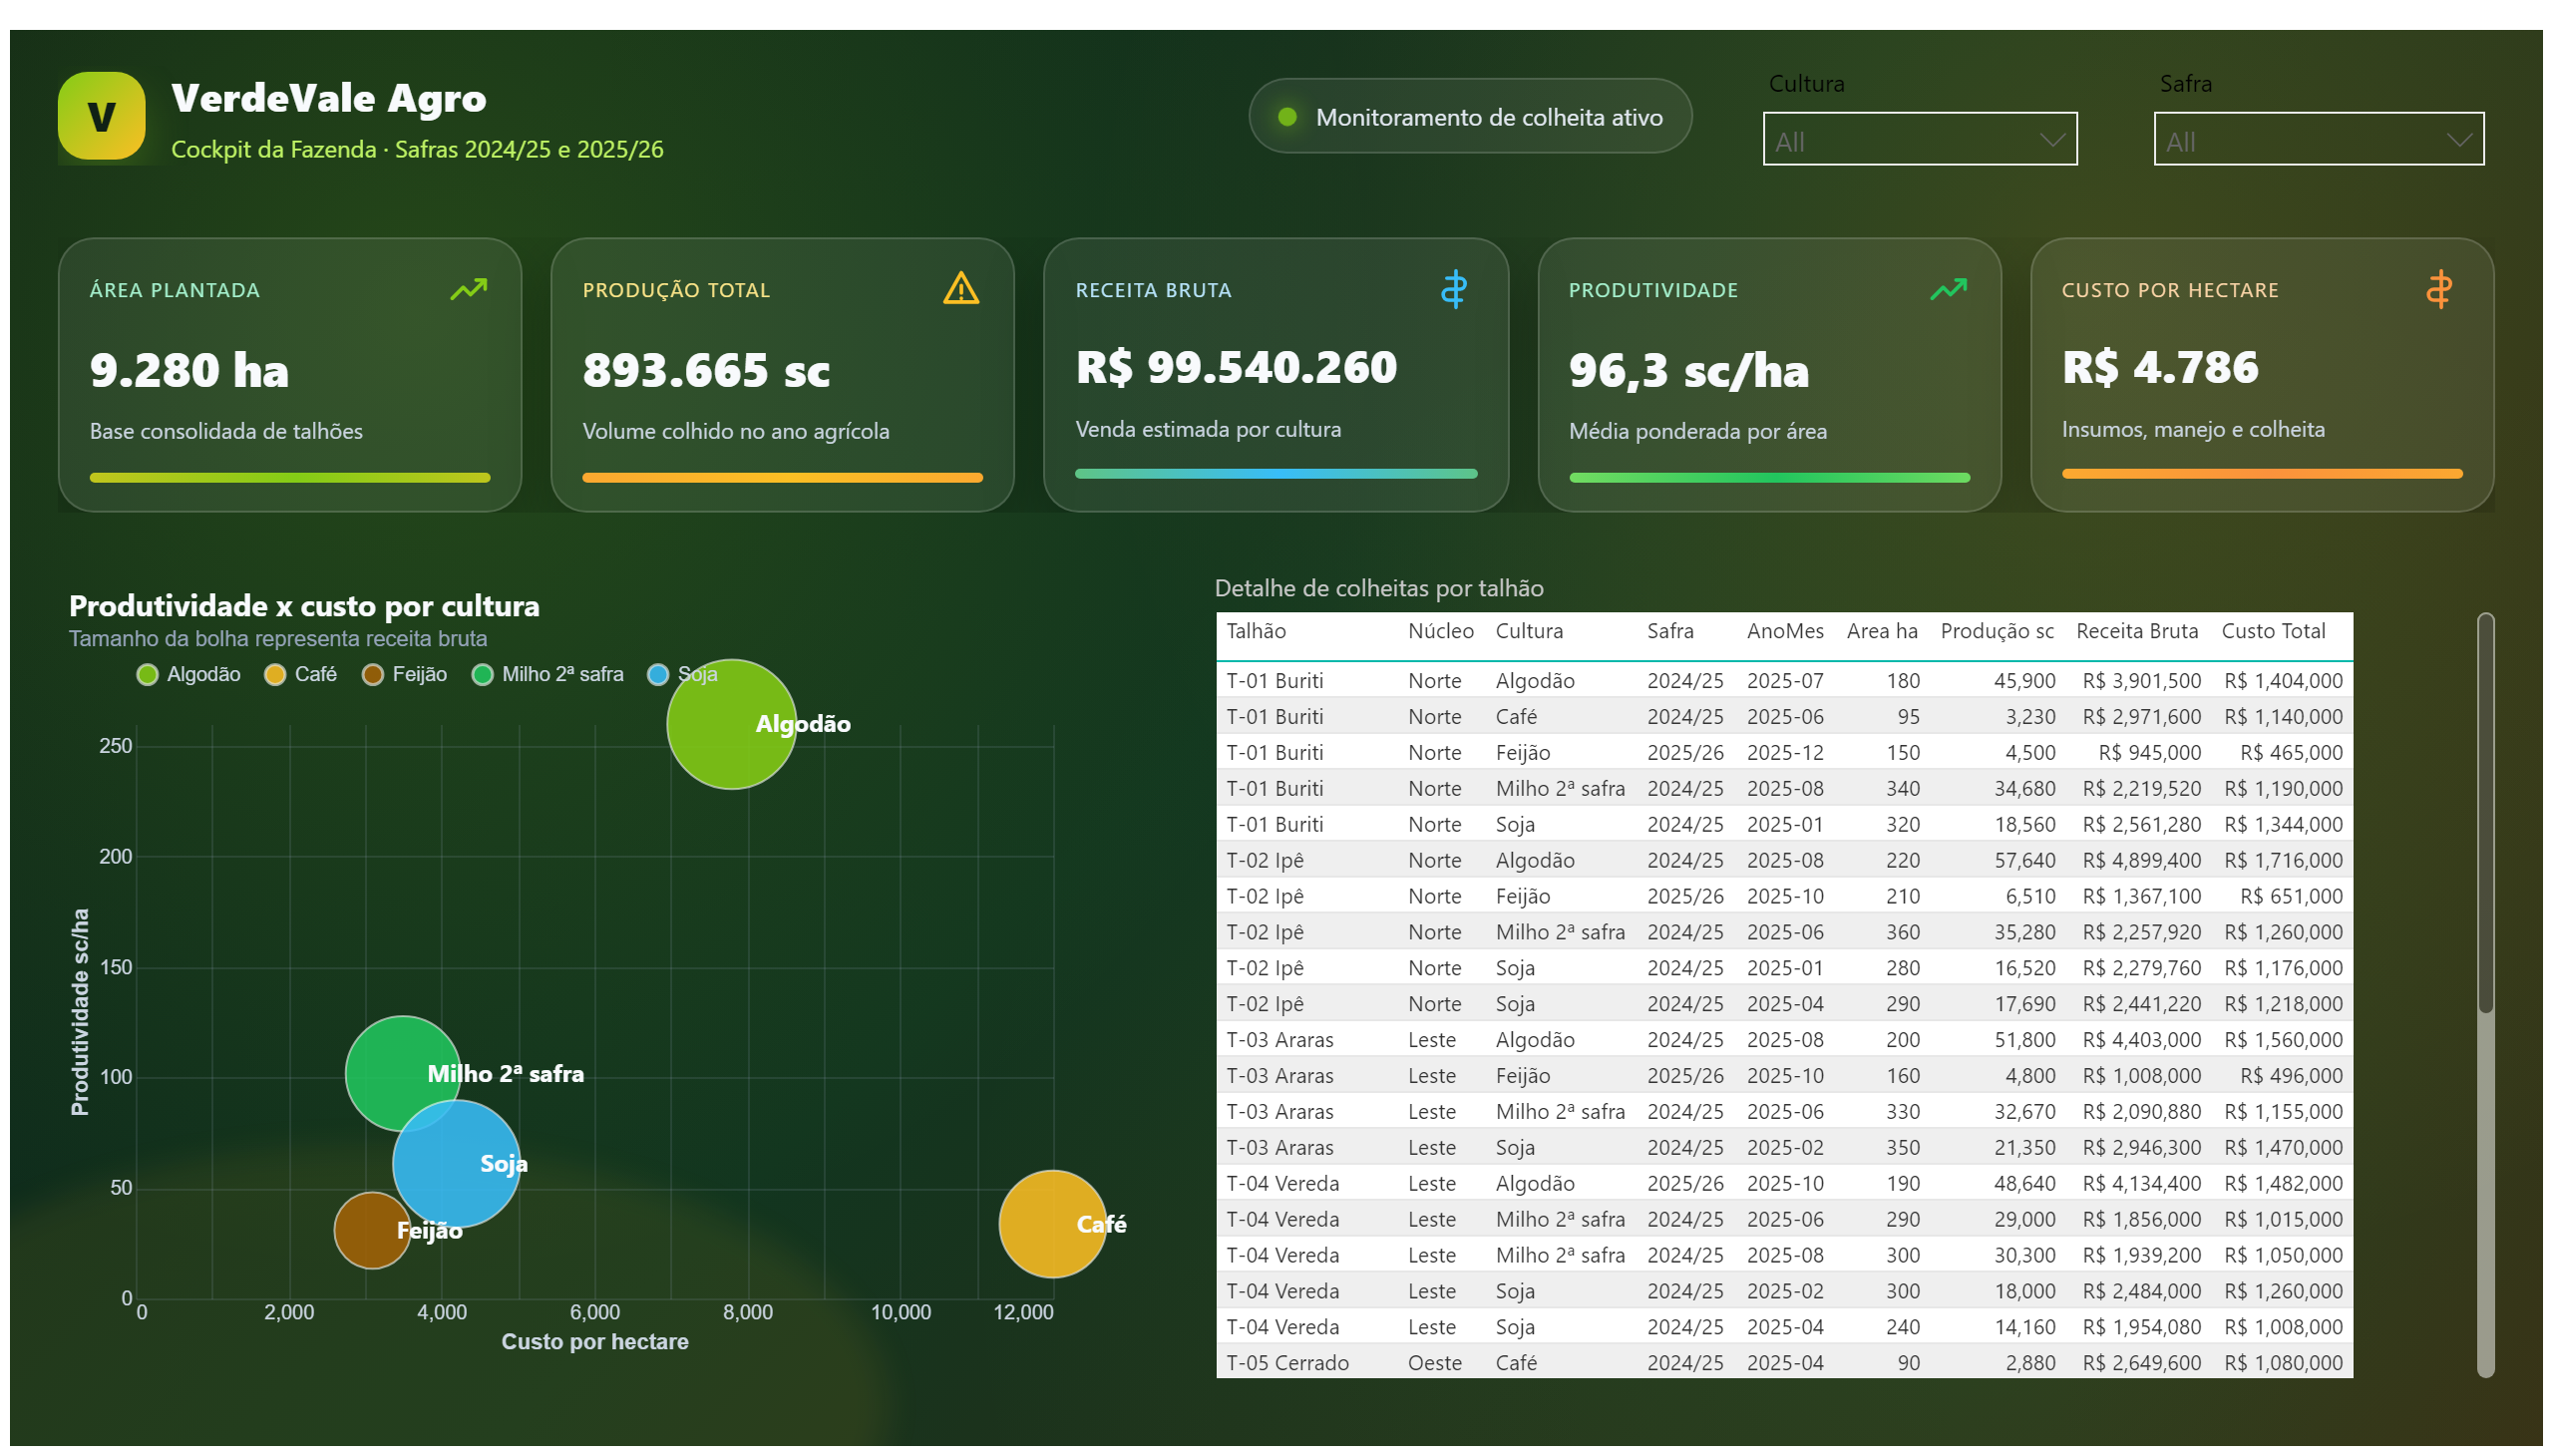Click the green status dot in monitoring pill
2553x1456 pixels.
coord(1287,117)
